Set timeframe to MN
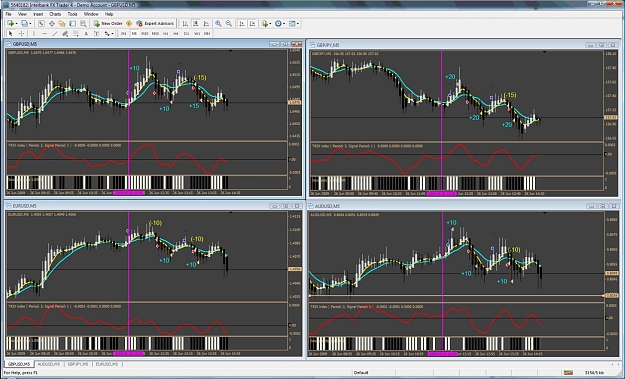This screenshot has width=625, height=379. (207, 33)
